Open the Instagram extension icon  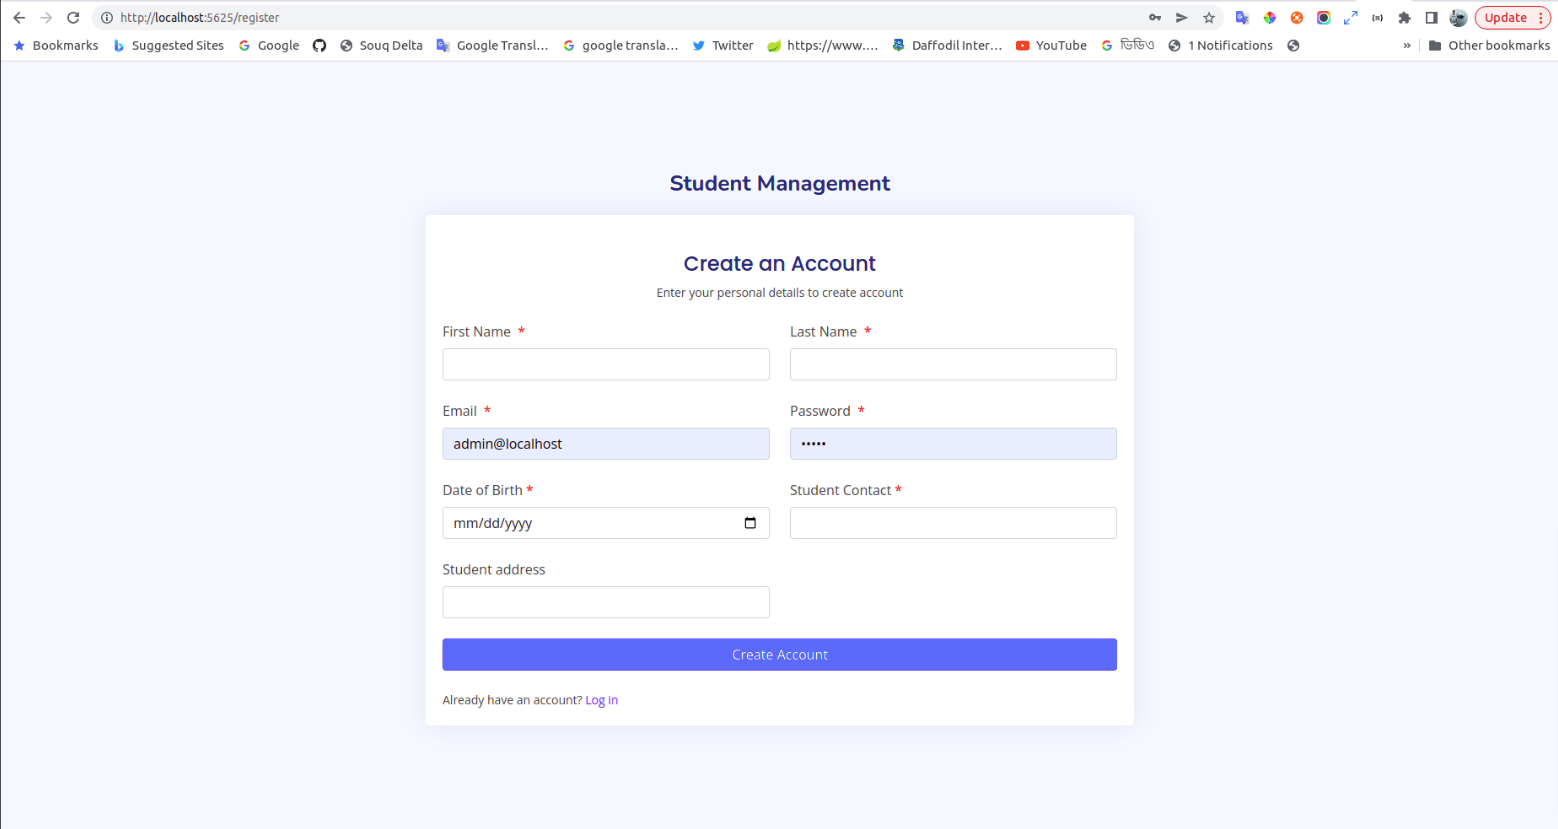pos(1324,17)
